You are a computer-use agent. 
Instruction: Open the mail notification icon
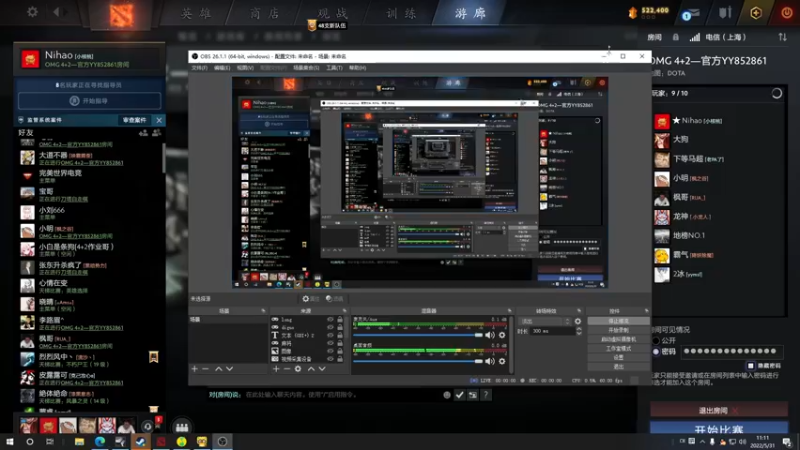(x=690, y=14)
